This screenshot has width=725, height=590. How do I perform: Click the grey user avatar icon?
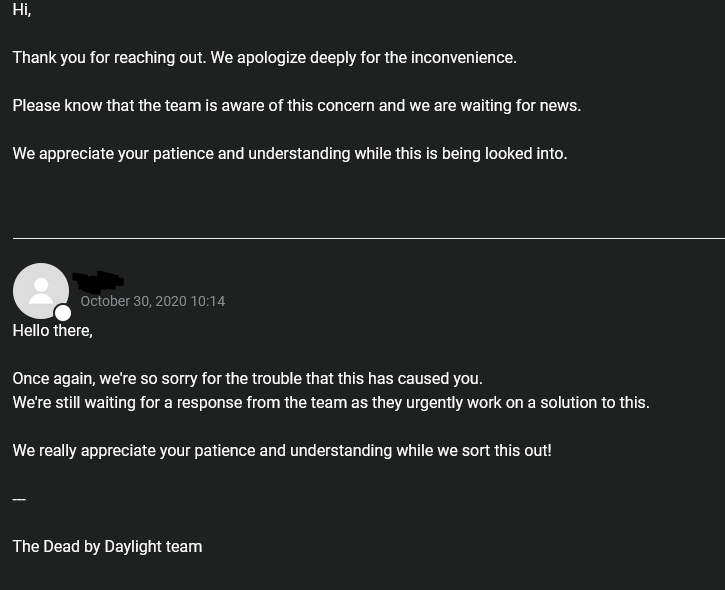point(41,291)
